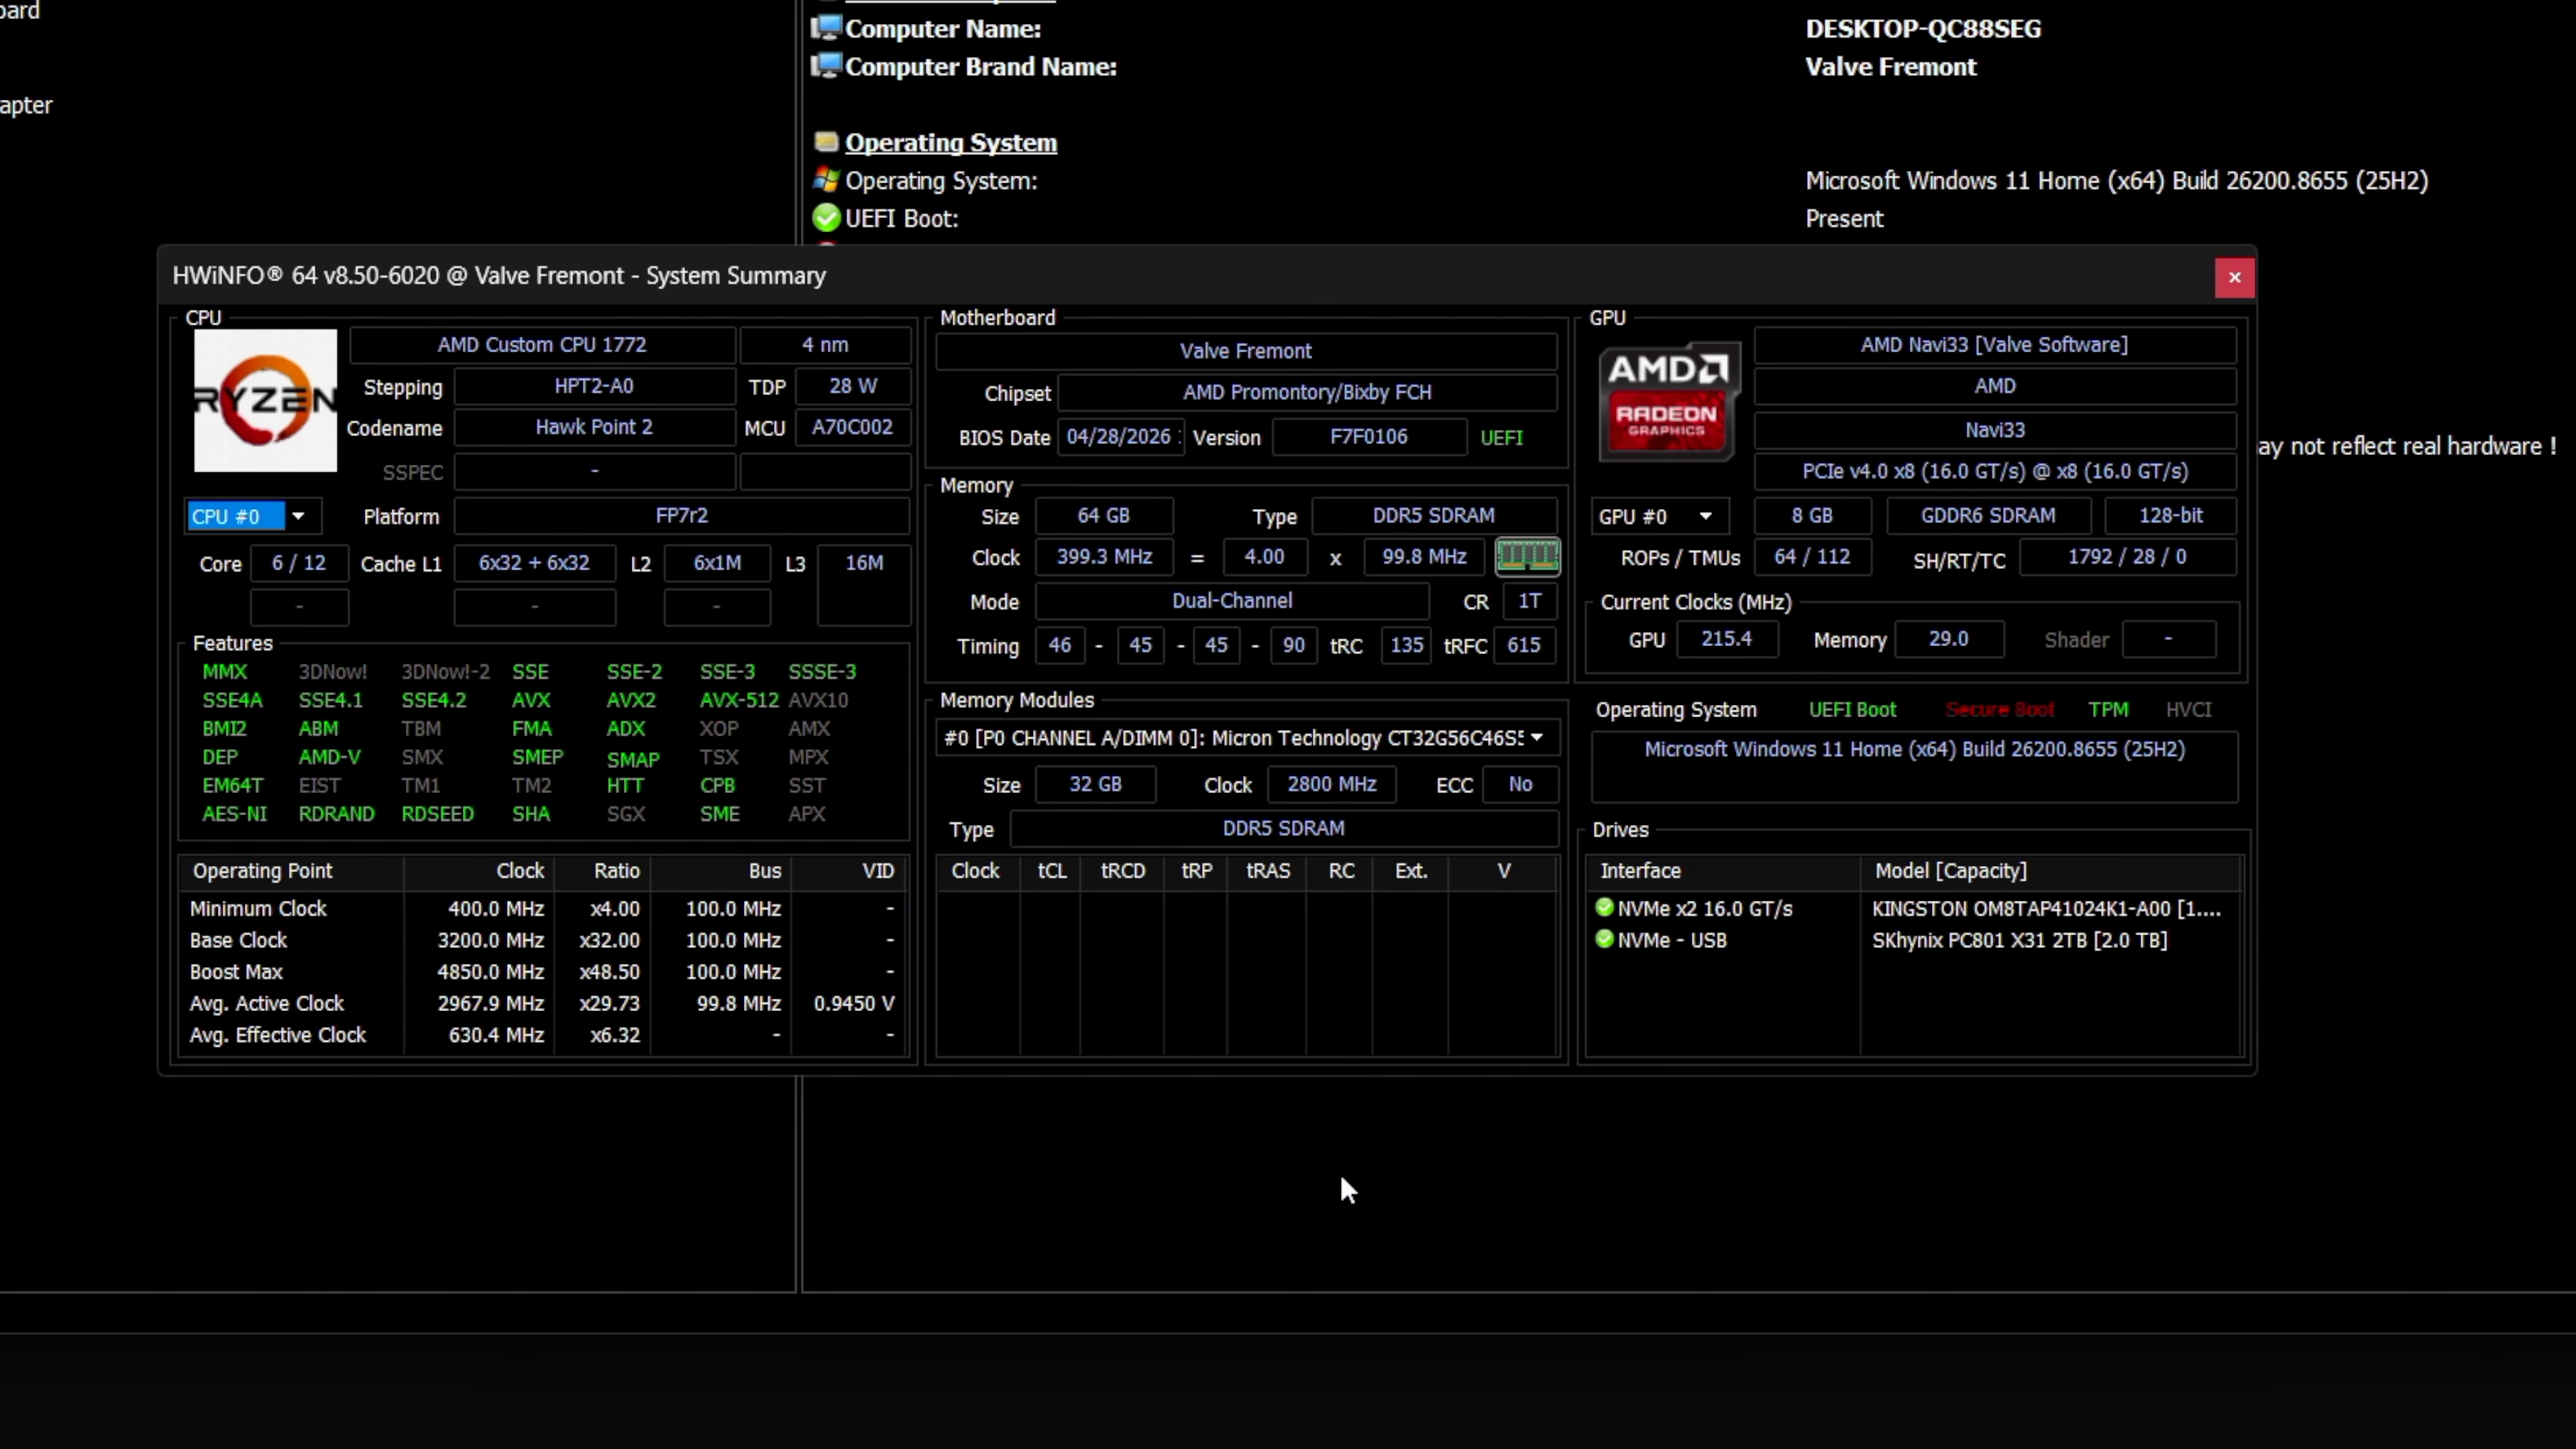Click the 28 W TDP value

[x=853, y=386]
